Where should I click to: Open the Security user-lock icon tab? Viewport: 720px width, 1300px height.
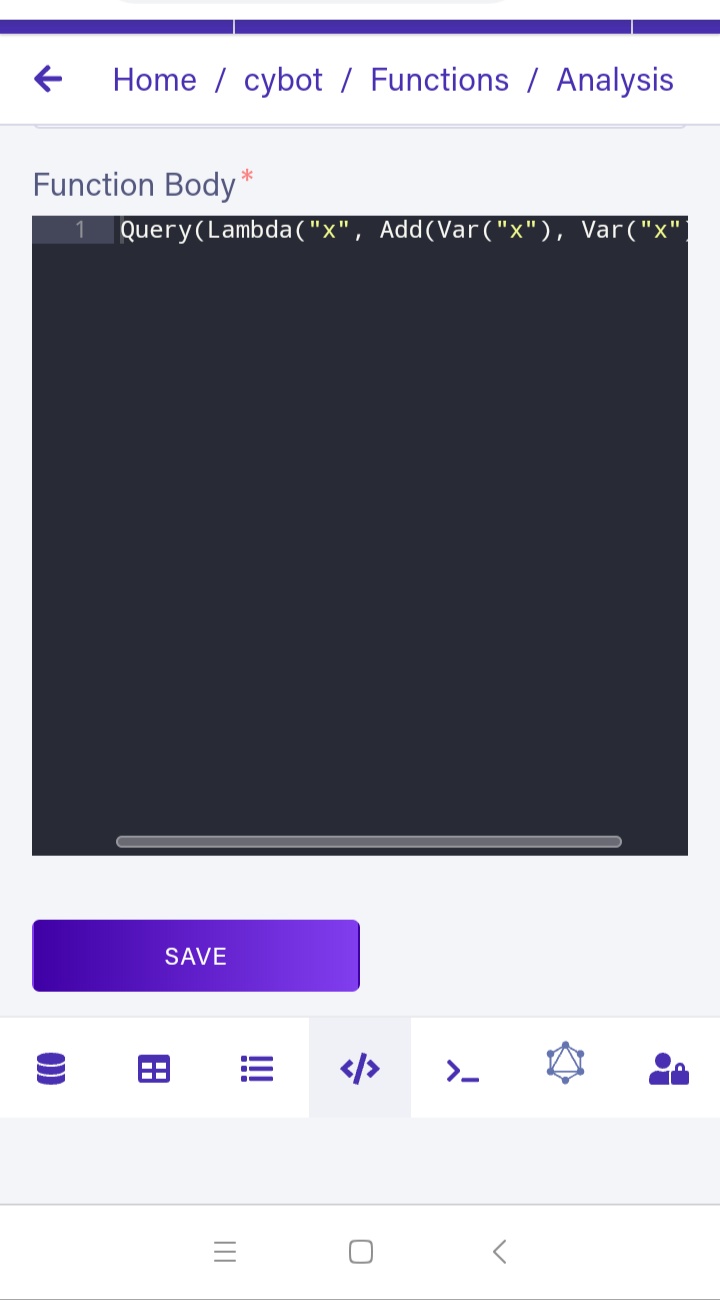click(668, 1069)
